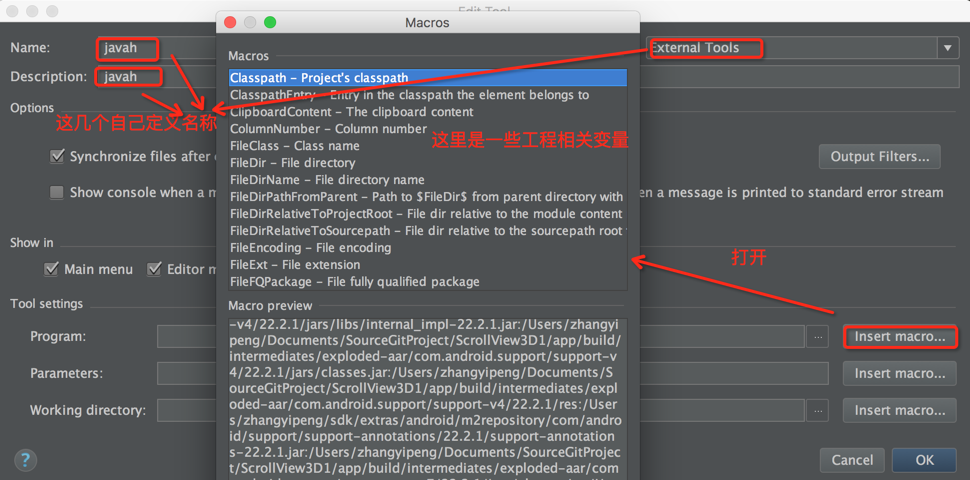Close the Macros dialog with red button
This screenshot has height=480, width=970.
[231, 22]
